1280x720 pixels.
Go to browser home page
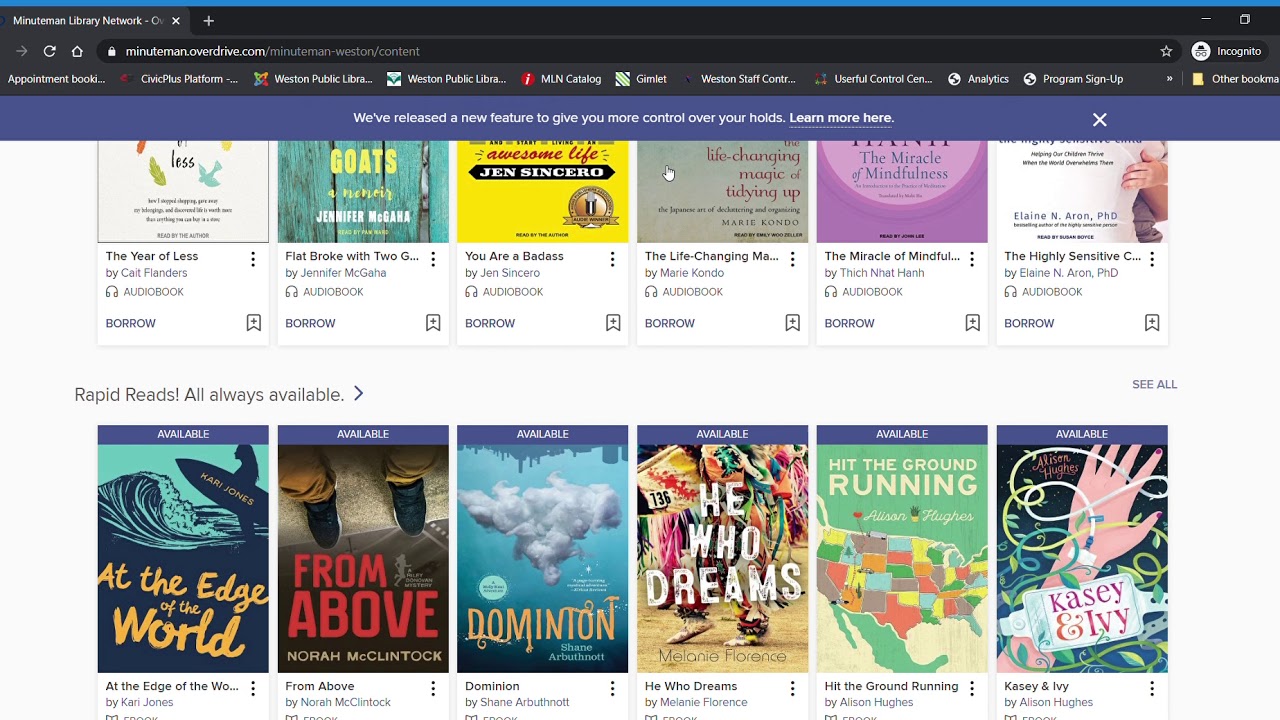[77, 51]
